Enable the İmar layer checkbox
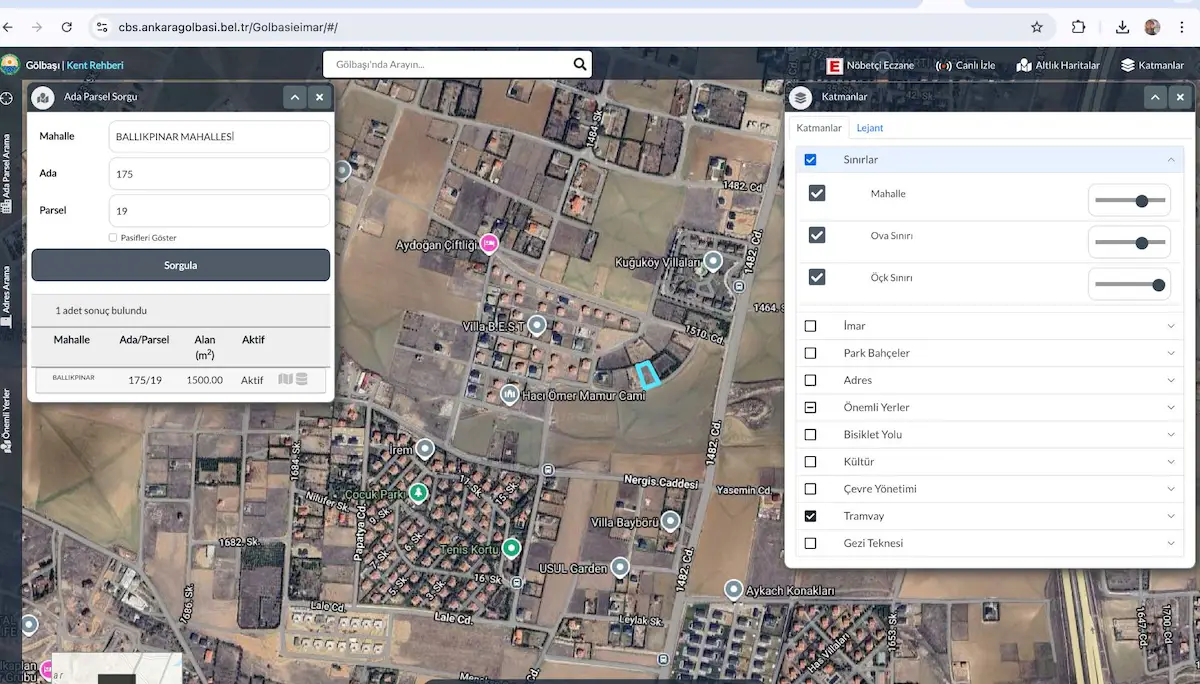This screenshot has height=684, width=1200. point(810,326)
